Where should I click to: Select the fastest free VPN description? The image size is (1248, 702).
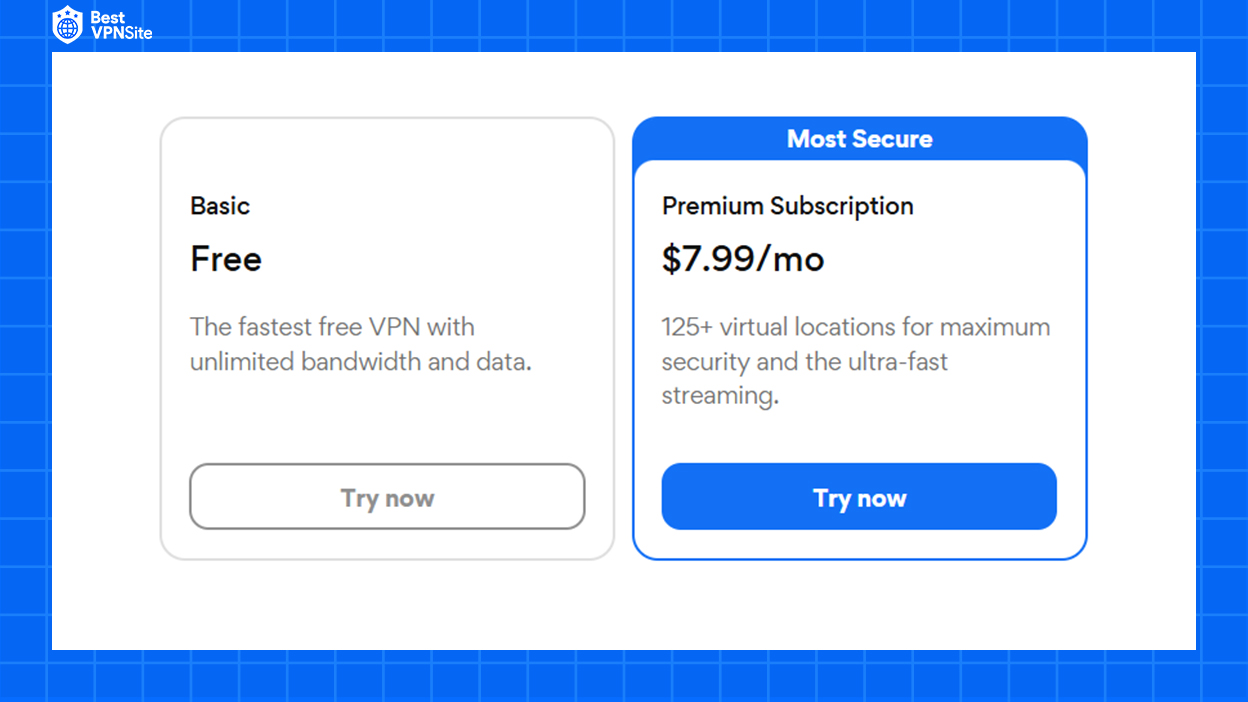361,344
